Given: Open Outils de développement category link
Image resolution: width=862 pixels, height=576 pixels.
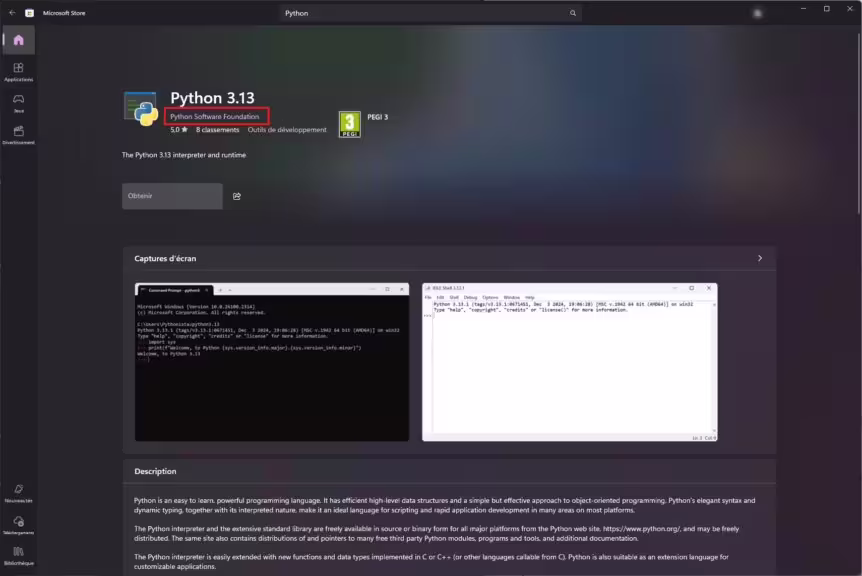Looking at the screenshot, I should tap(287, 130).
